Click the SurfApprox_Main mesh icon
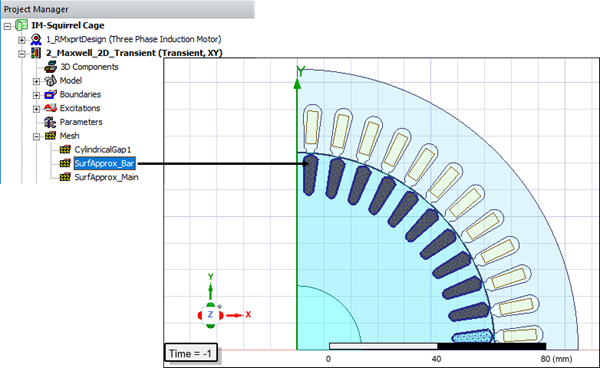Viewport: 600px width, 368px height. pyautogui.click(x=65, y=177)
